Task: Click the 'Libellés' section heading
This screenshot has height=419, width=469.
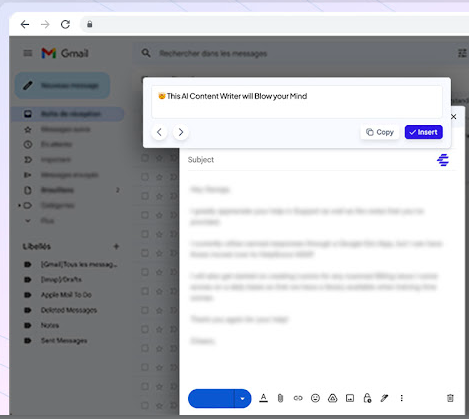Action: [x=37, y=246]
